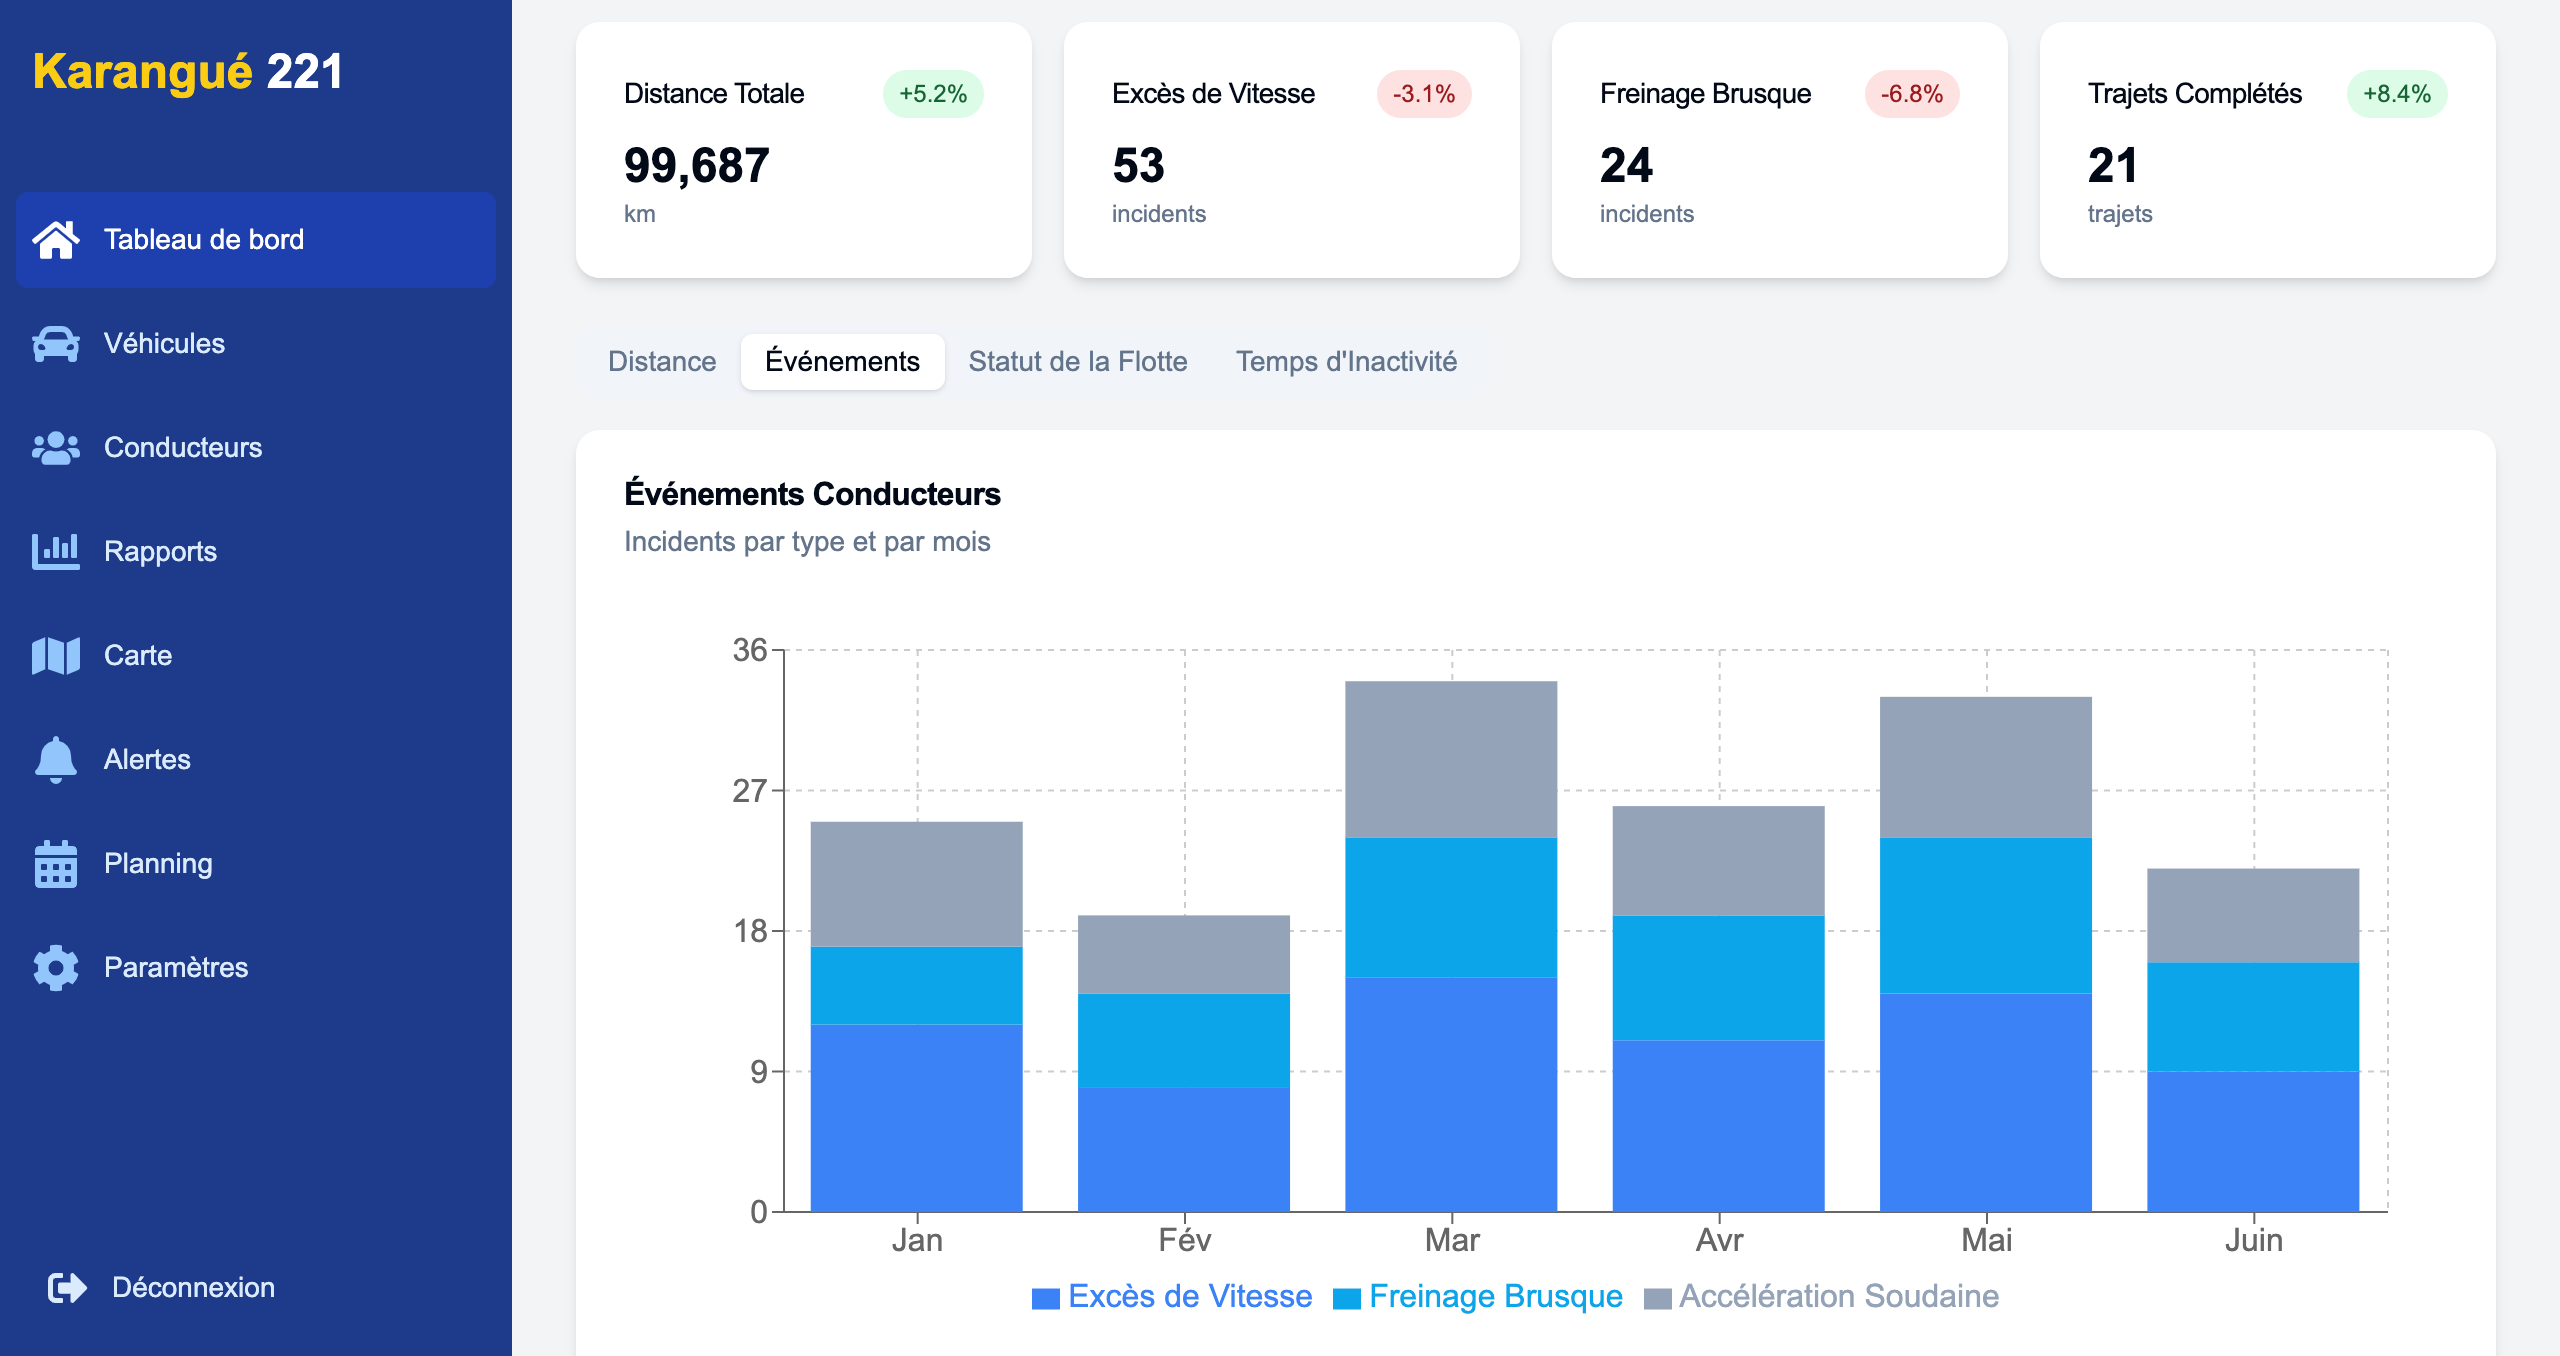Click the bell icon next to Alertes
The height and width of the screenshot is (1356, 2560).
click(56, 760)
